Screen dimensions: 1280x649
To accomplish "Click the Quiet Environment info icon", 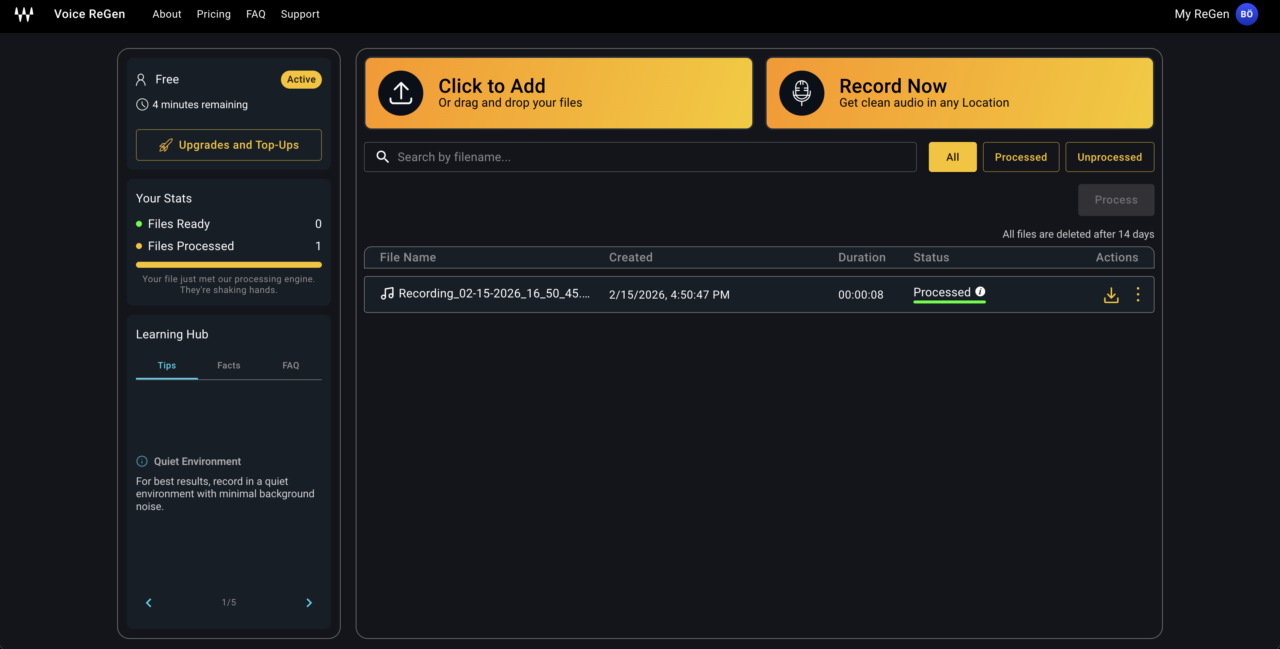I will click(x=142, y=461).
